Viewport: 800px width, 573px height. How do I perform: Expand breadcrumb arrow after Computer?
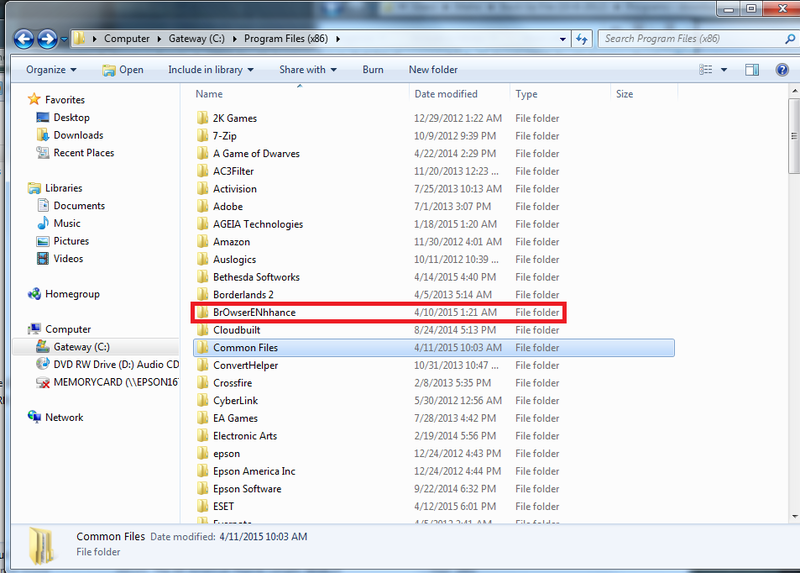(159, 39)
